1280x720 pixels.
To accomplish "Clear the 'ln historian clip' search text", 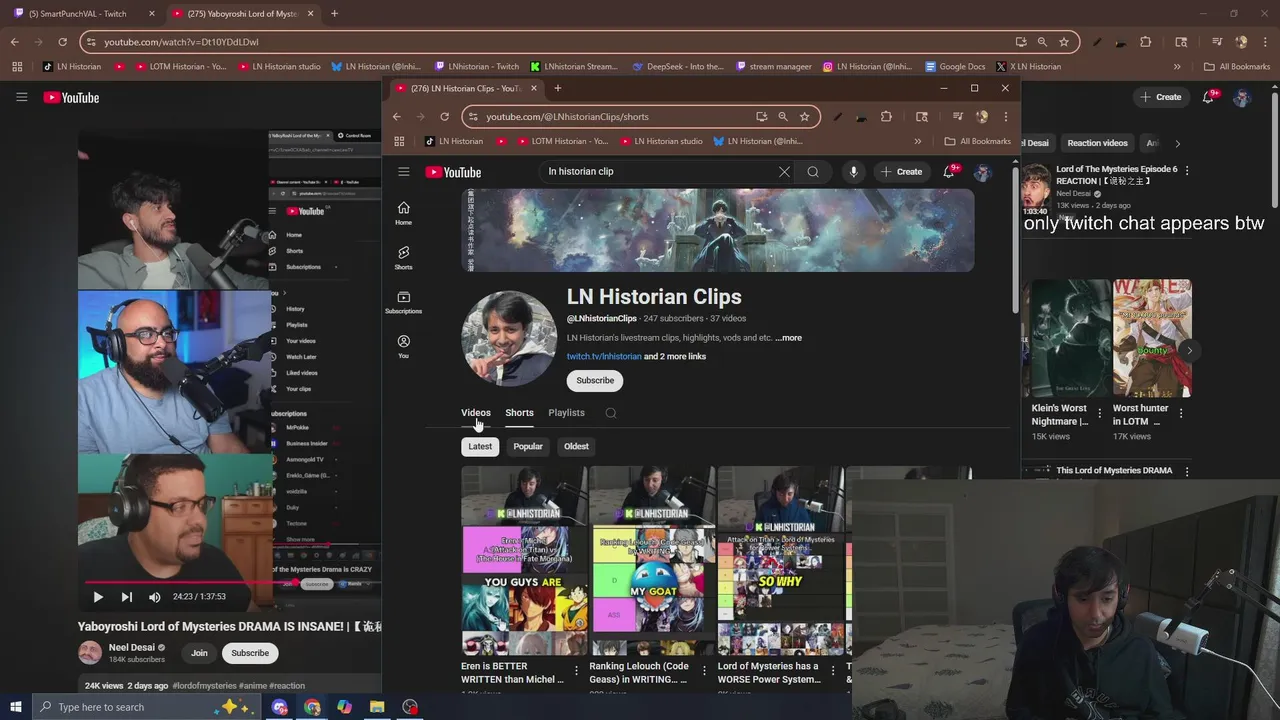I will pos(784,172).
